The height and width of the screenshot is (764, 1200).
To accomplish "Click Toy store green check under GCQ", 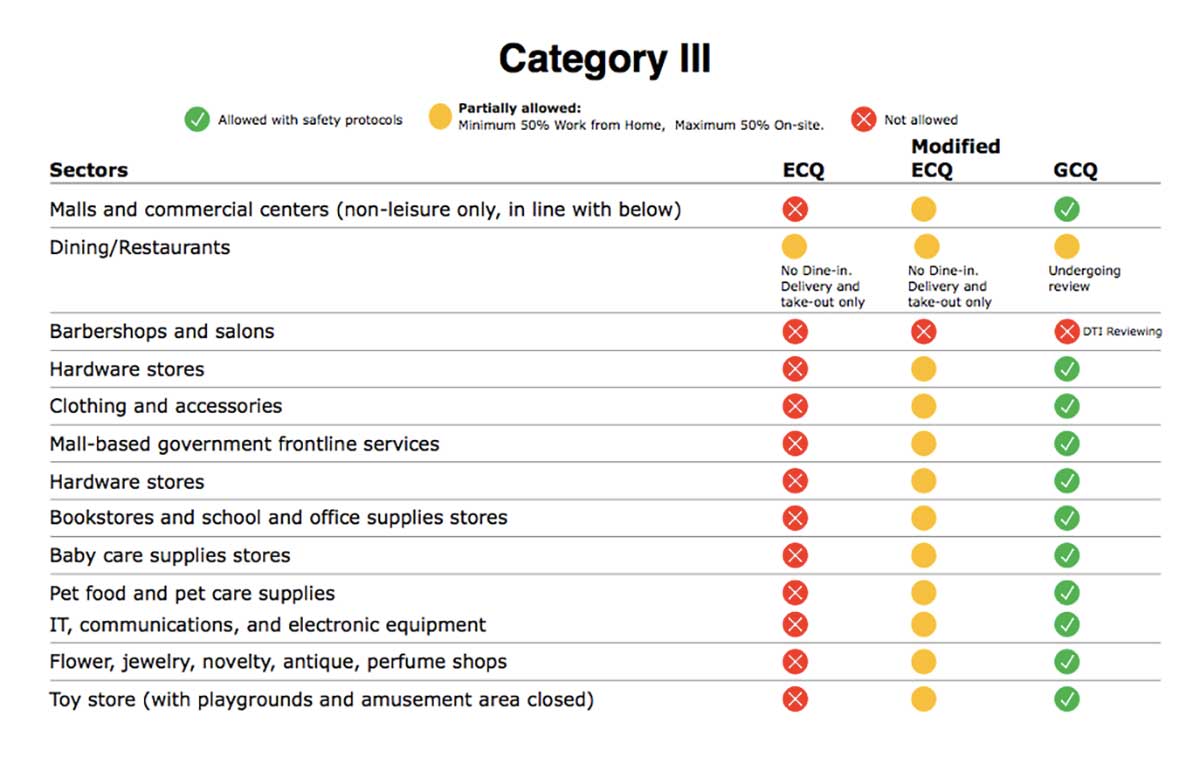I will pos(1067,699).
